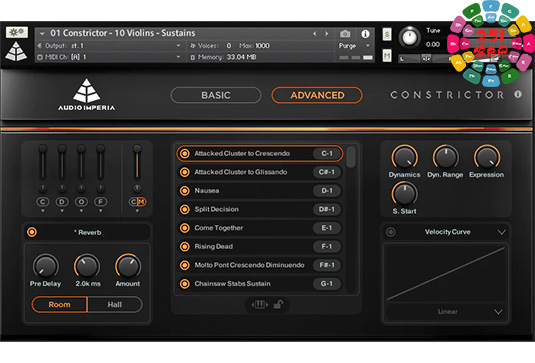Click the C mic volume fader
This screenshot has width=535, height=363.
43,162
